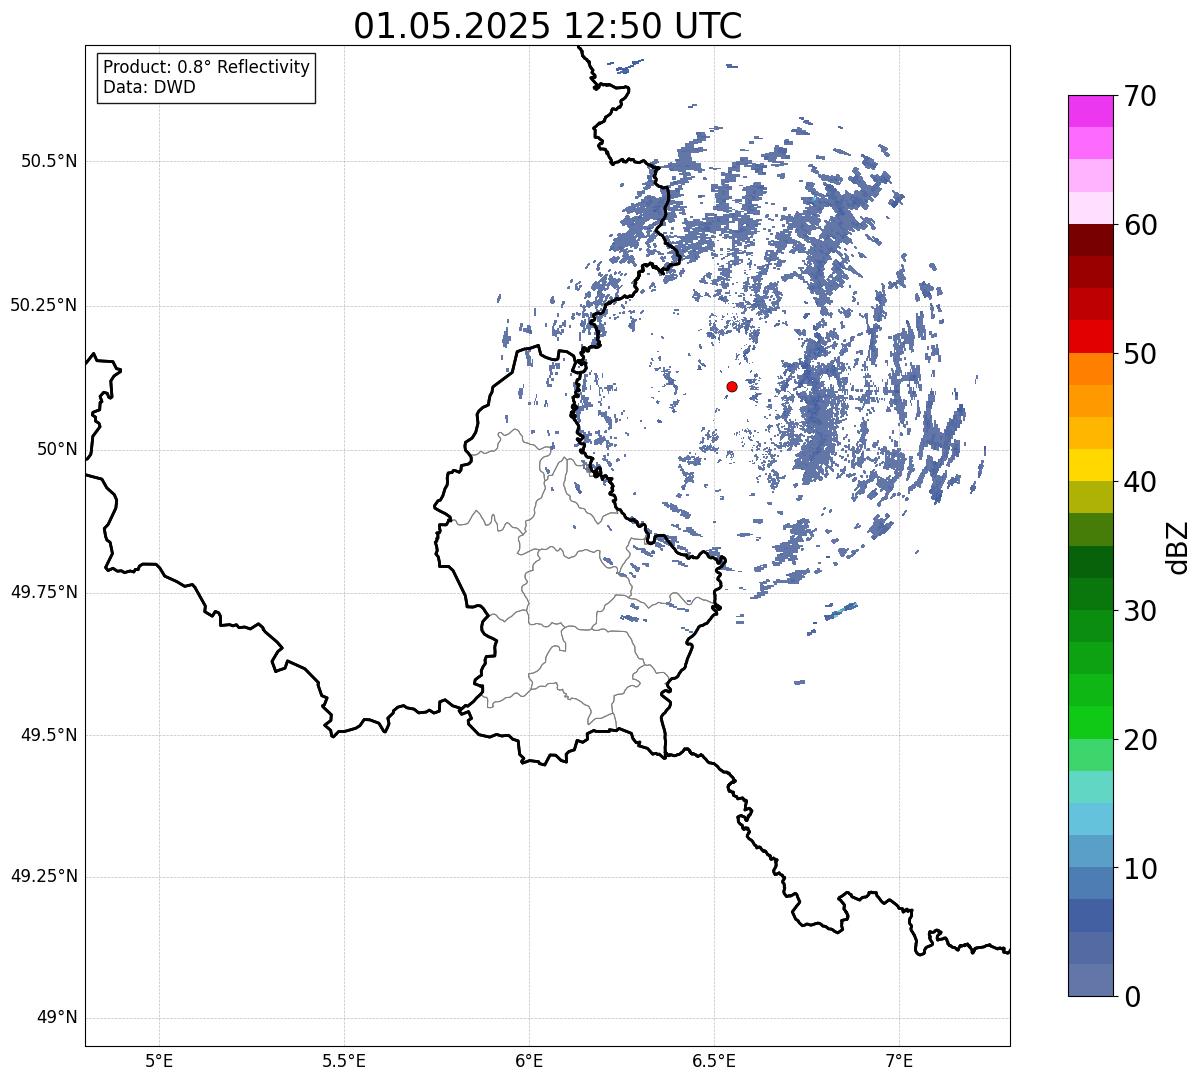
Task: Click the 50.25°N latitude label
Action: pos(43,305)
